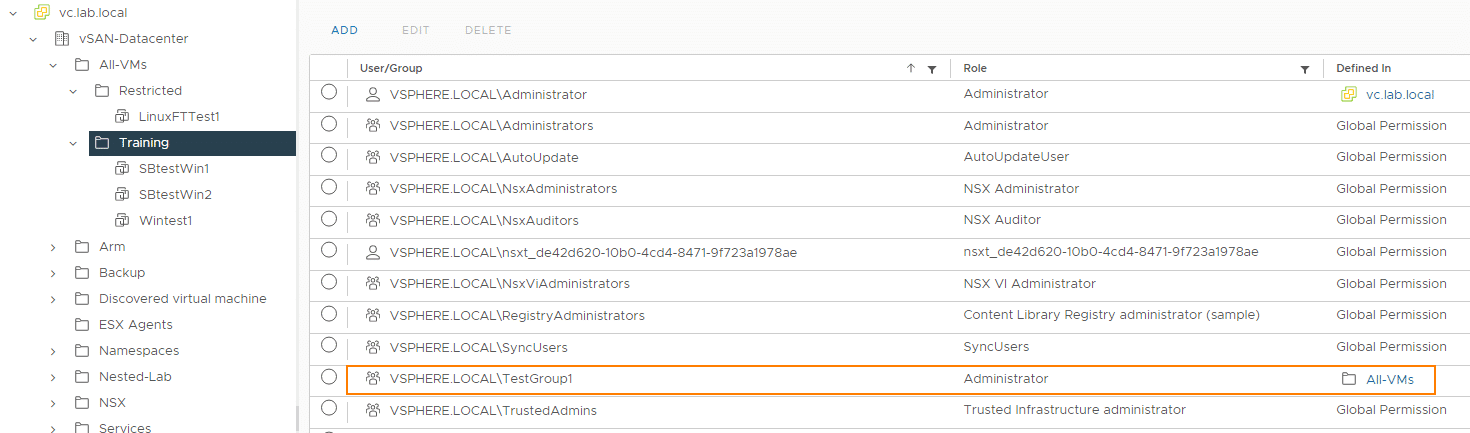
Task: Expand the Nested-Lab folder
Action: pyautogui.click(x=53, y=377)
